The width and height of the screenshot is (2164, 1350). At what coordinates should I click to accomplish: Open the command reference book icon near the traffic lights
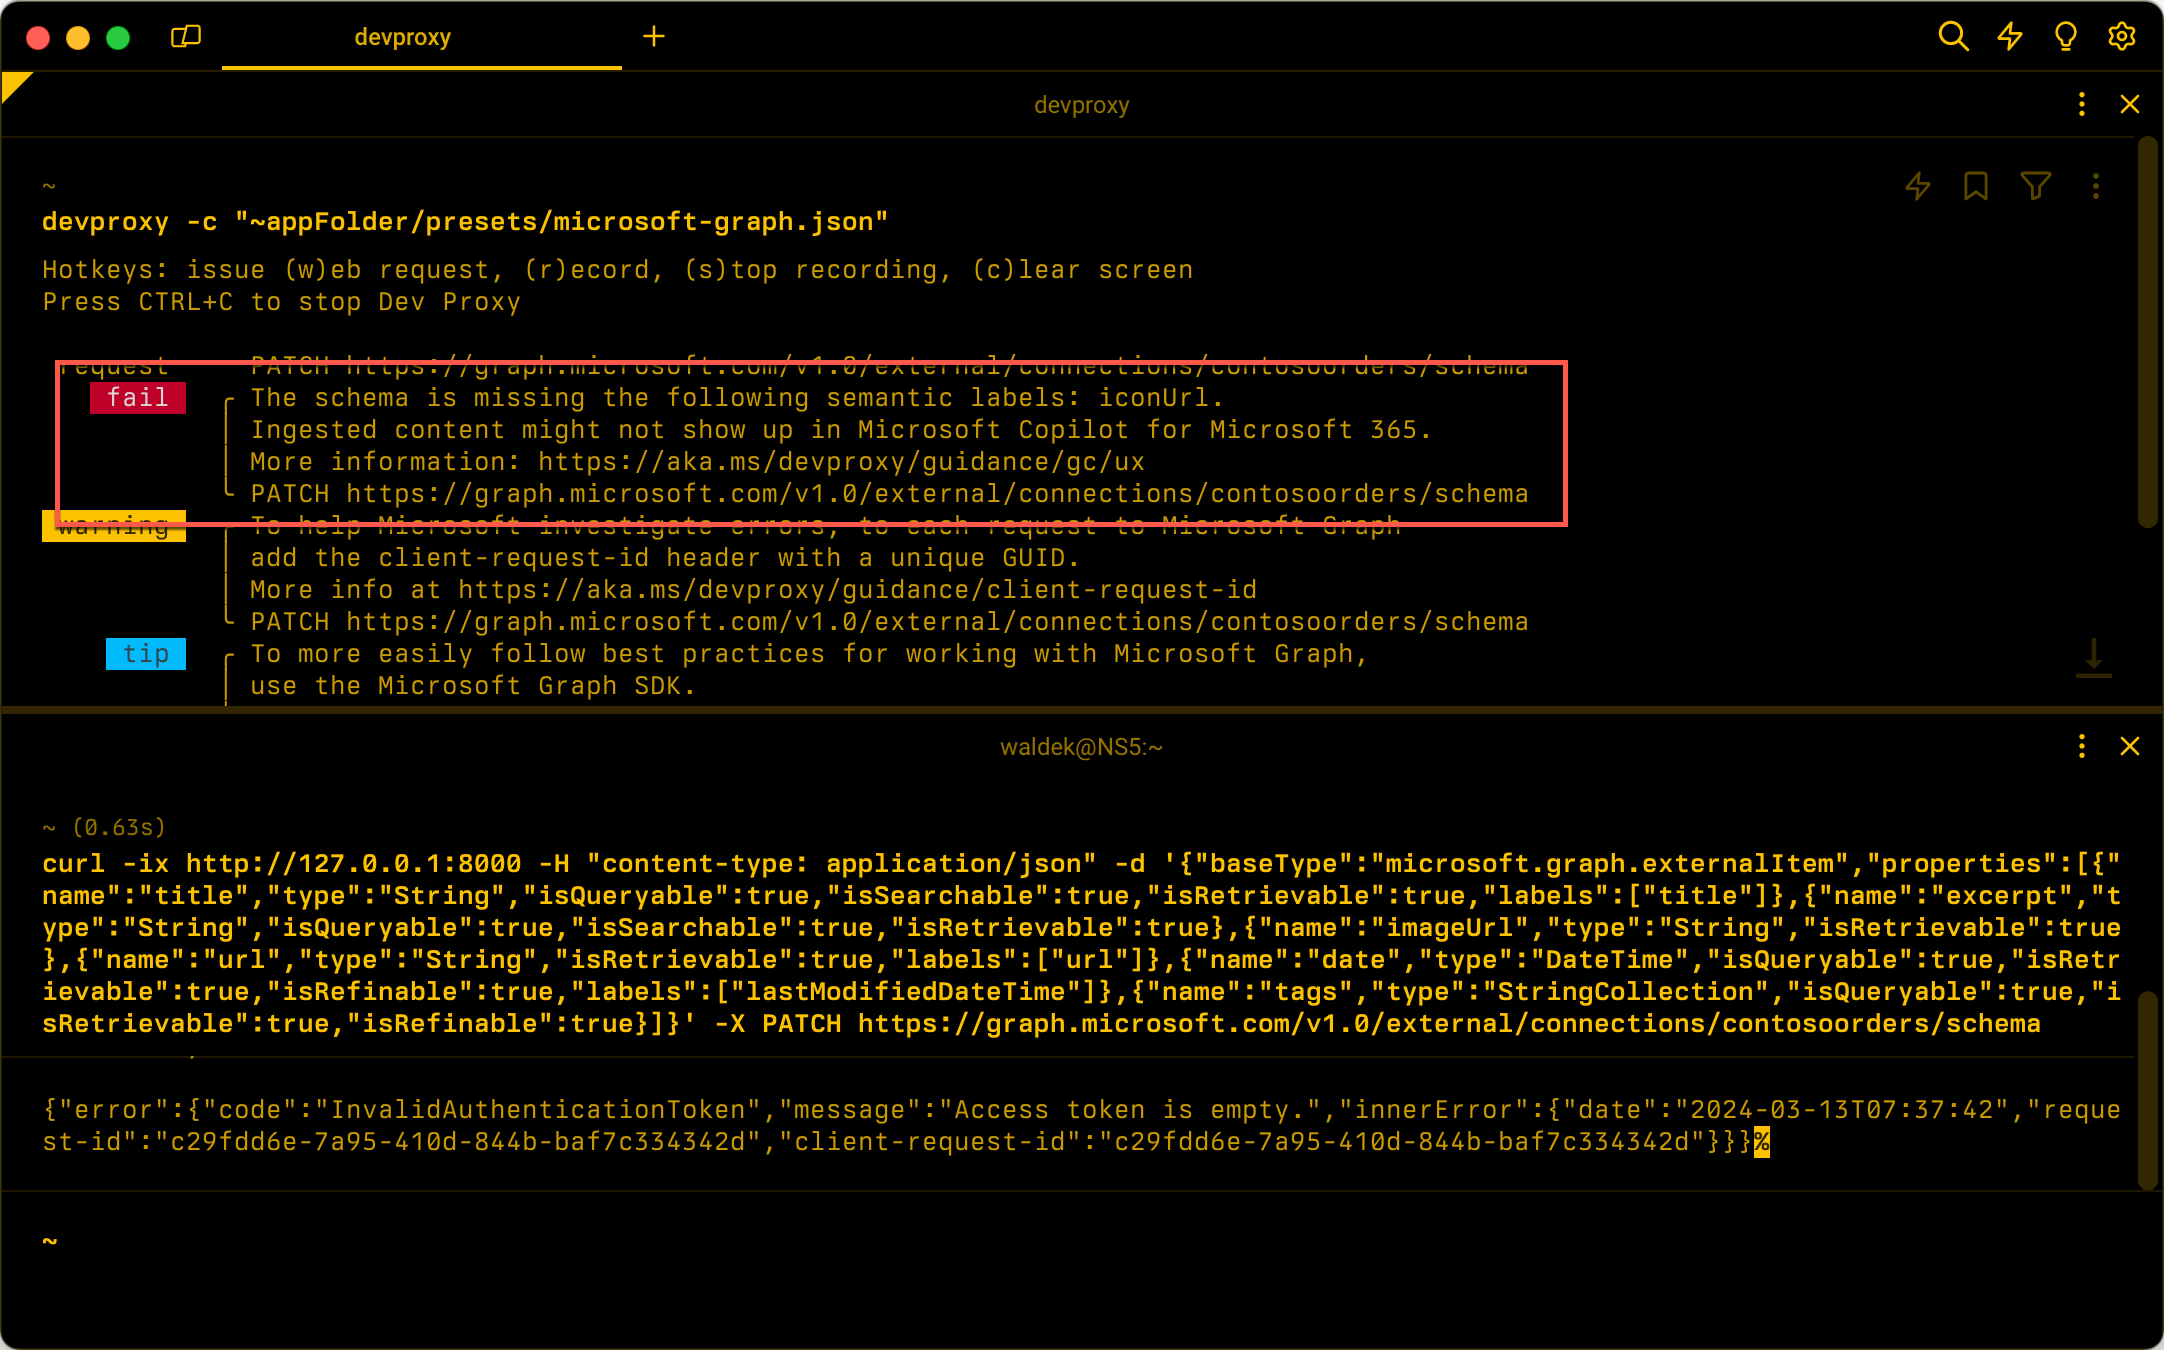tap(185, 36)
